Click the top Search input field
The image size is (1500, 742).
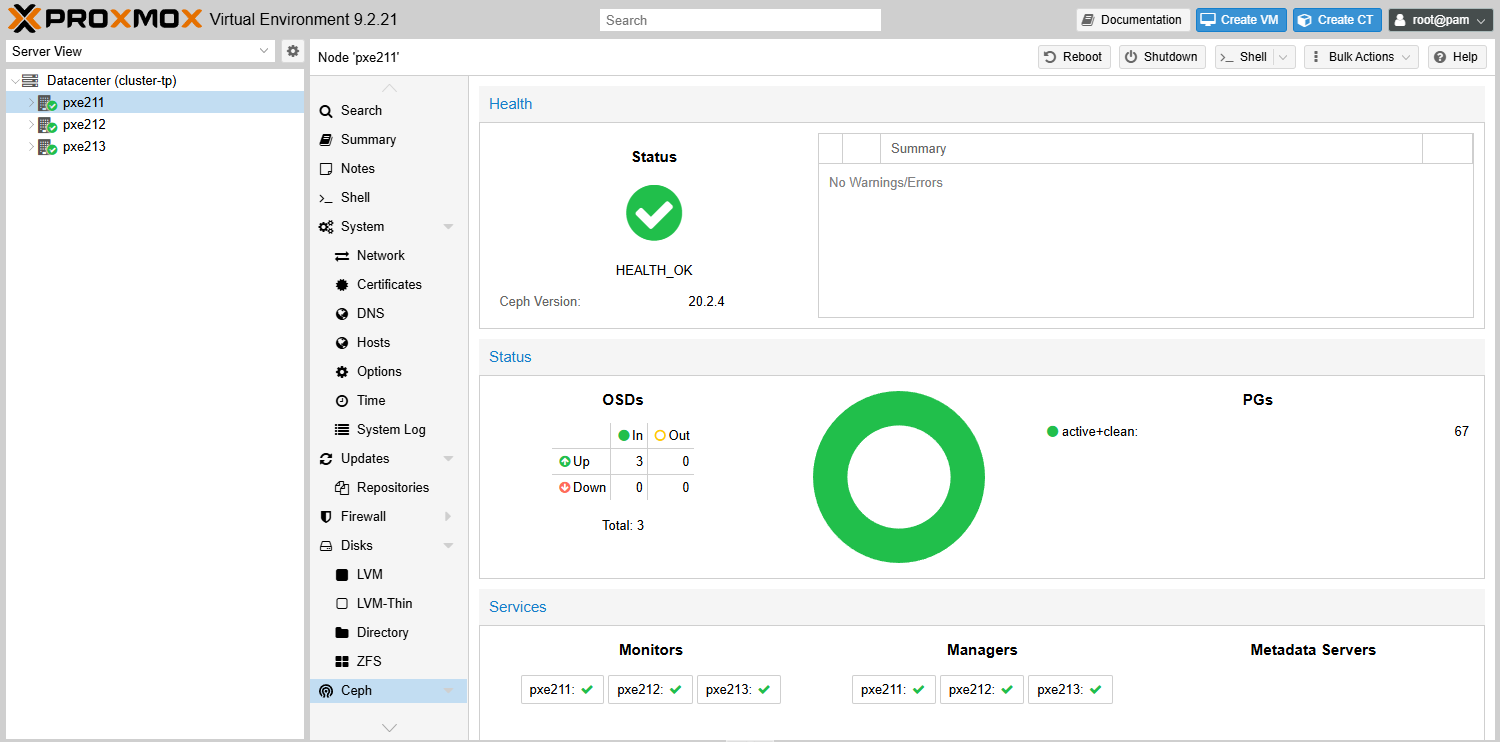coord(740,20)
